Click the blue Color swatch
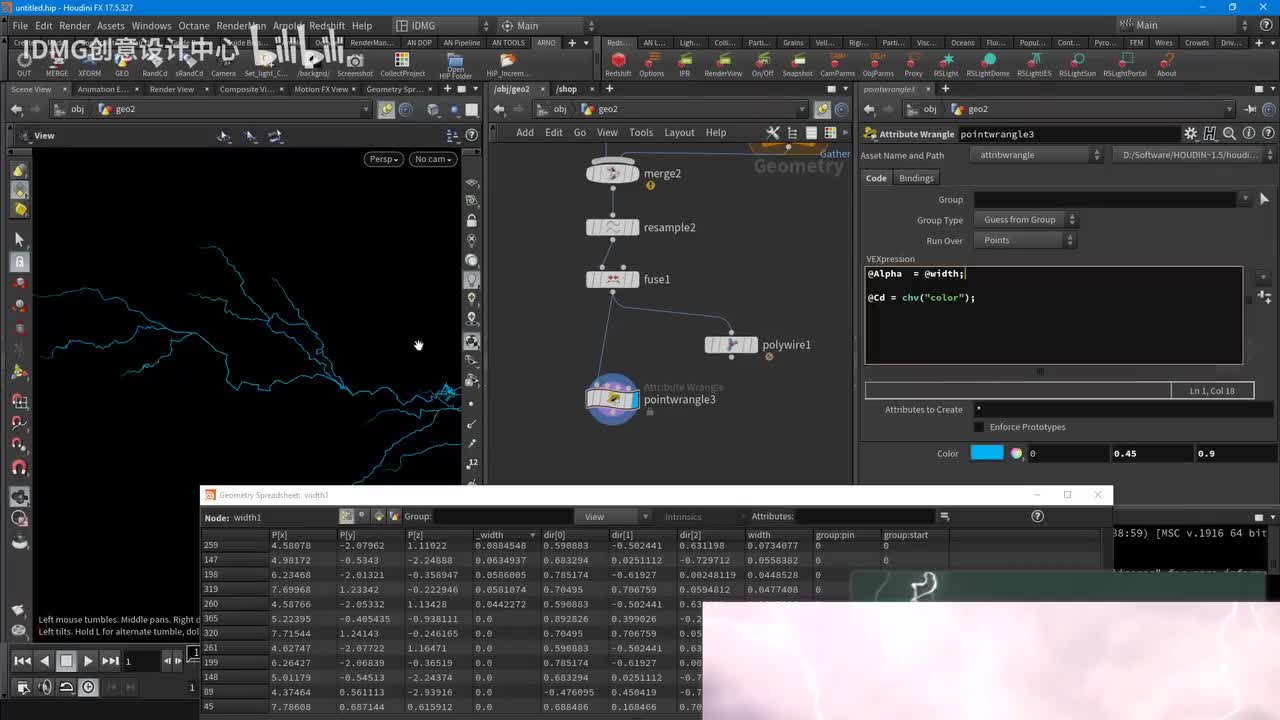Viewport: 1280px width, 720px height. [986, 453]
